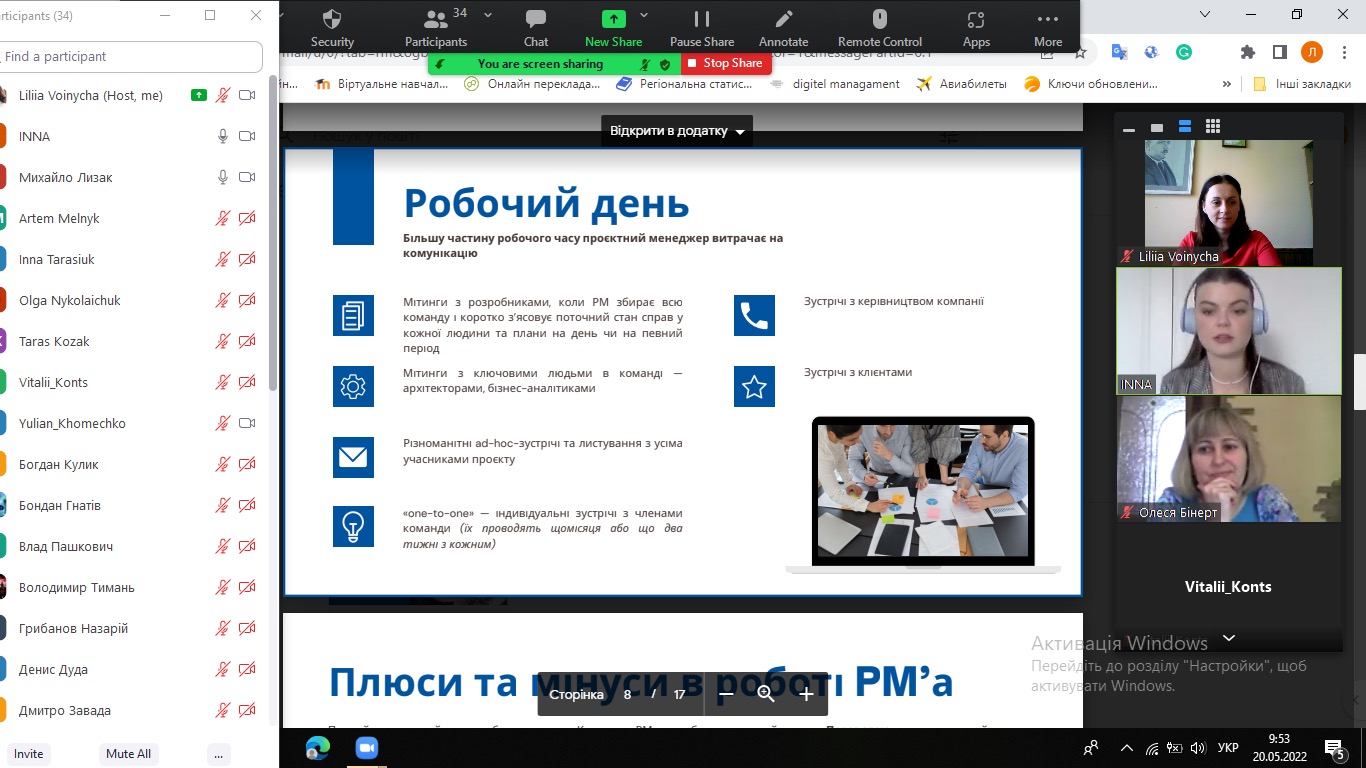Expand the Відкрити в додатку dropdown
Screen dimensions: 1366x768
click(740, 132)
